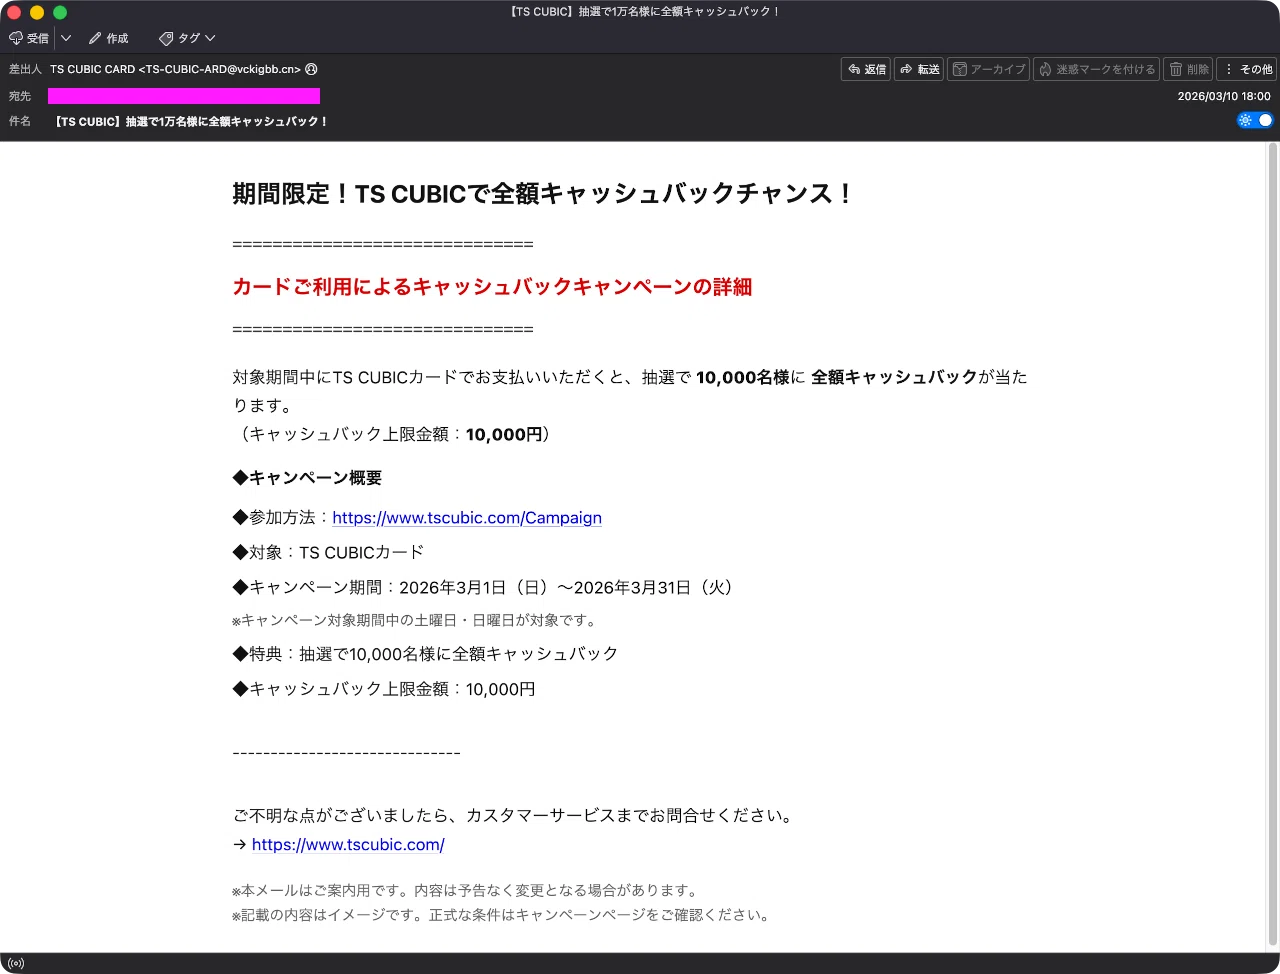This screenshot has height=974, width=1280.
Task: Open the https://www.tscubic.com/ customer service link
Action: [x=348, y=845]
